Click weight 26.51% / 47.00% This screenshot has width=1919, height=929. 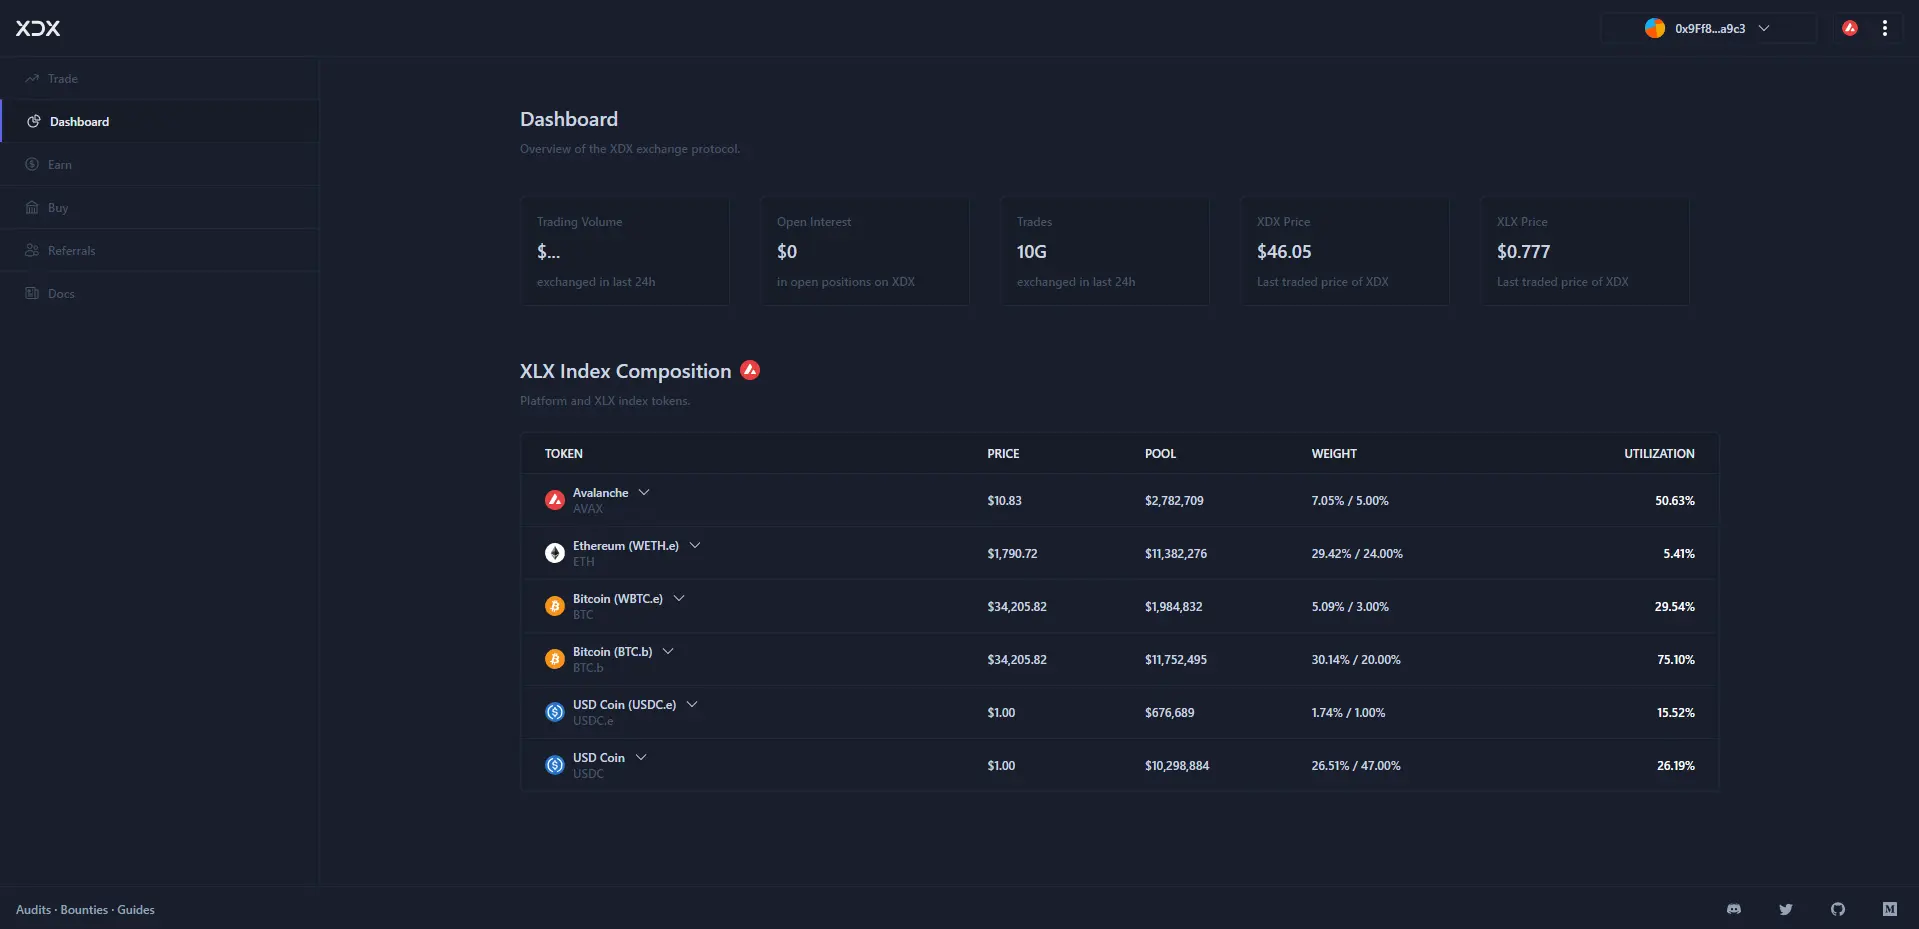click(x=1356, y=766)
